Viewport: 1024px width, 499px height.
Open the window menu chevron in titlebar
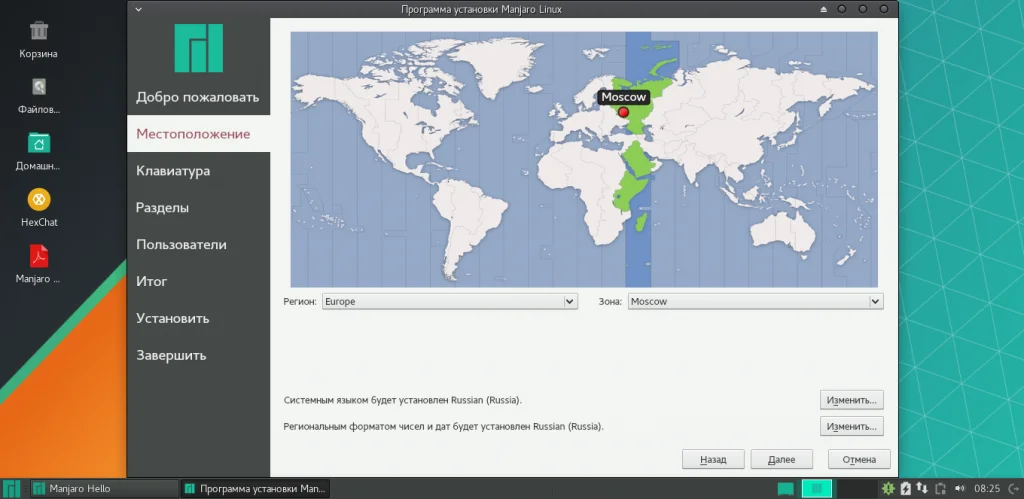(x=138, y=9)
